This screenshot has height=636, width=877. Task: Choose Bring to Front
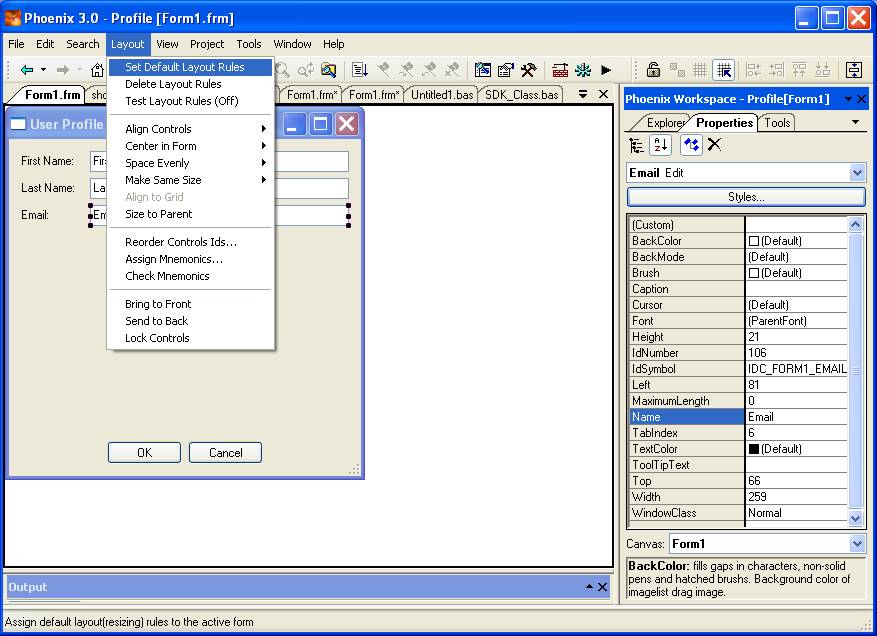190,304
